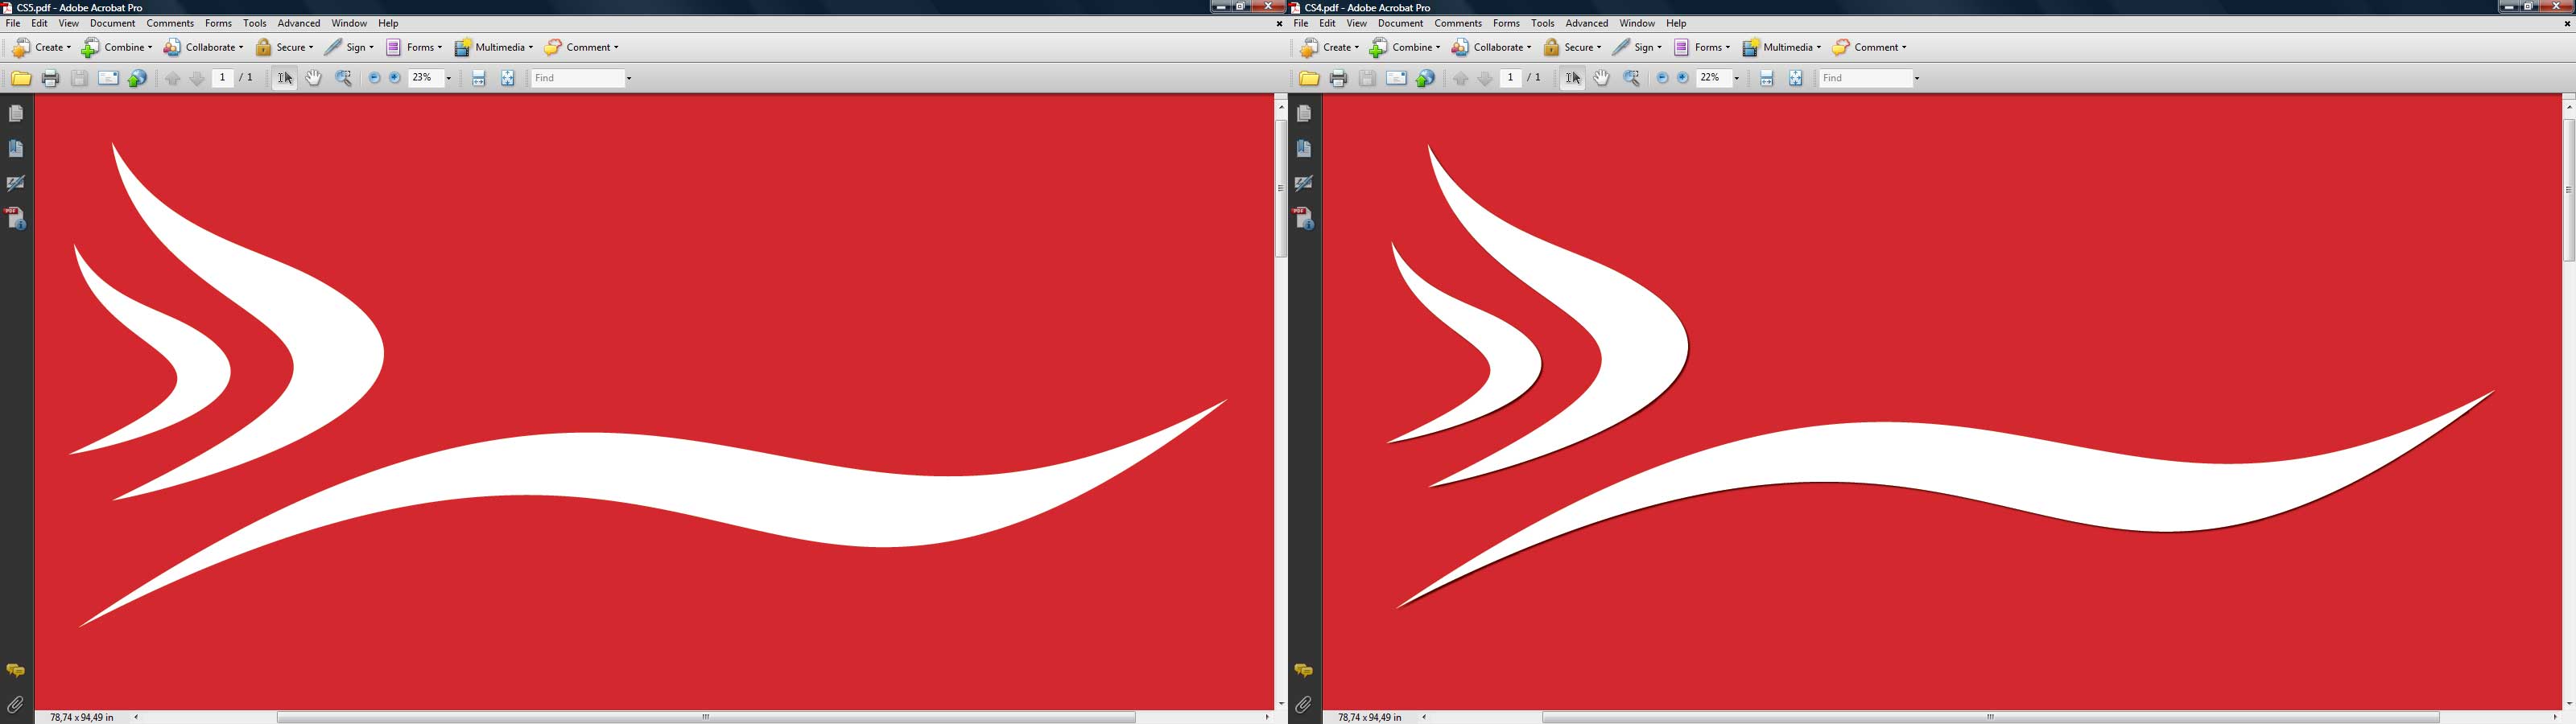
Task: Pick the Hand tool in CS5.pdf window
Action: point(314,78)
